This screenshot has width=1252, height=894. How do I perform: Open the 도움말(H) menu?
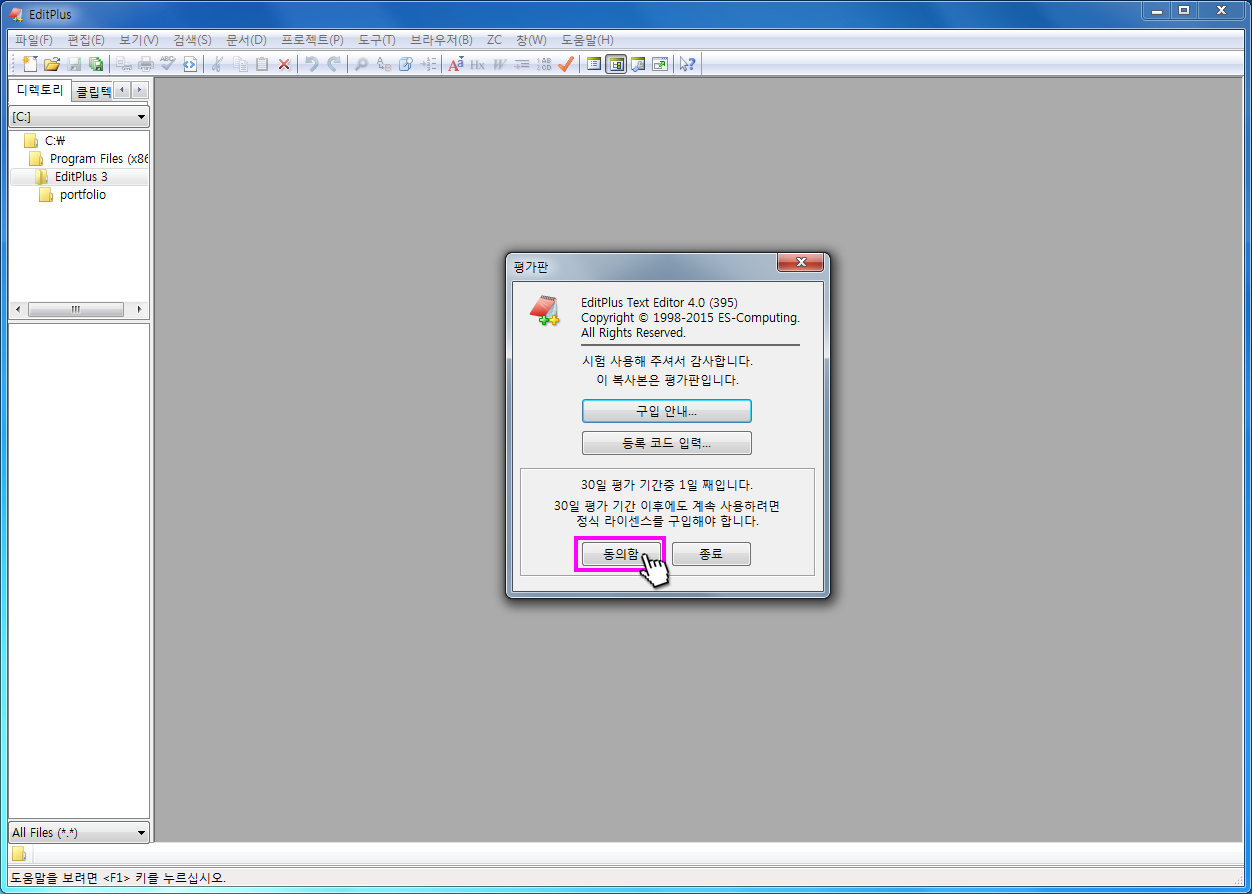tap(587, 40)
